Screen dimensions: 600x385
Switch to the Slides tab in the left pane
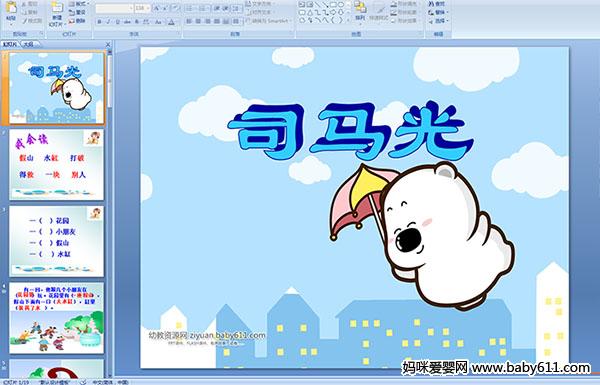[x=10, y=44]
